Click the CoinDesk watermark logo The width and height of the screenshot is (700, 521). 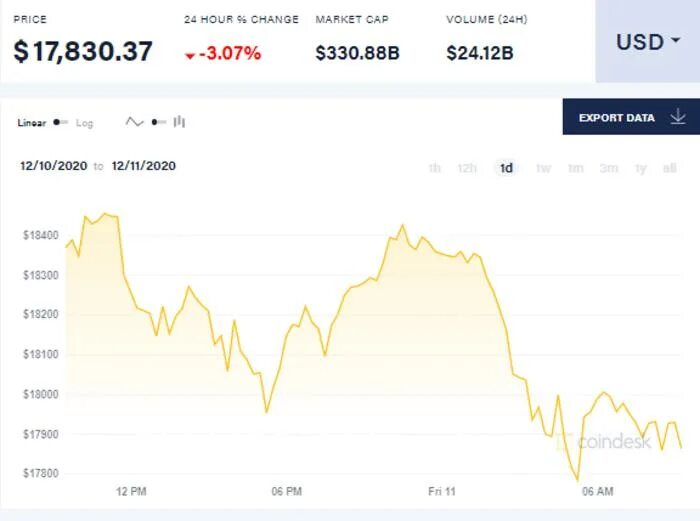point(604,442)
